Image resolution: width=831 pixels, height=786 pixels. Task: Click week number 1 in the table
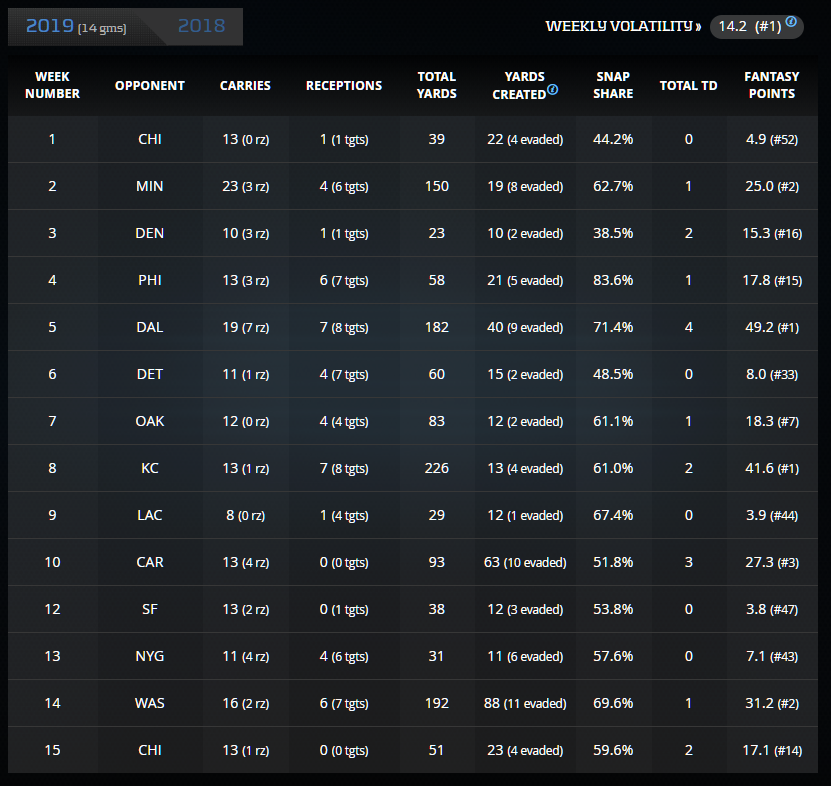[52, 139]
